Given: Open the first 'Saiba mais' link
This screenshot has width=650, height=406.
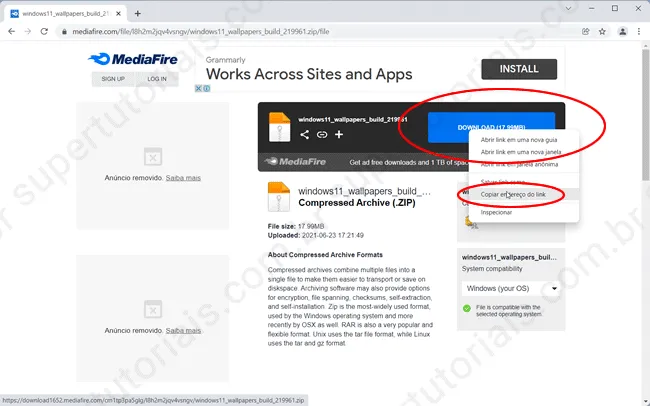Looking at the screenshot, I should (183, 178).
